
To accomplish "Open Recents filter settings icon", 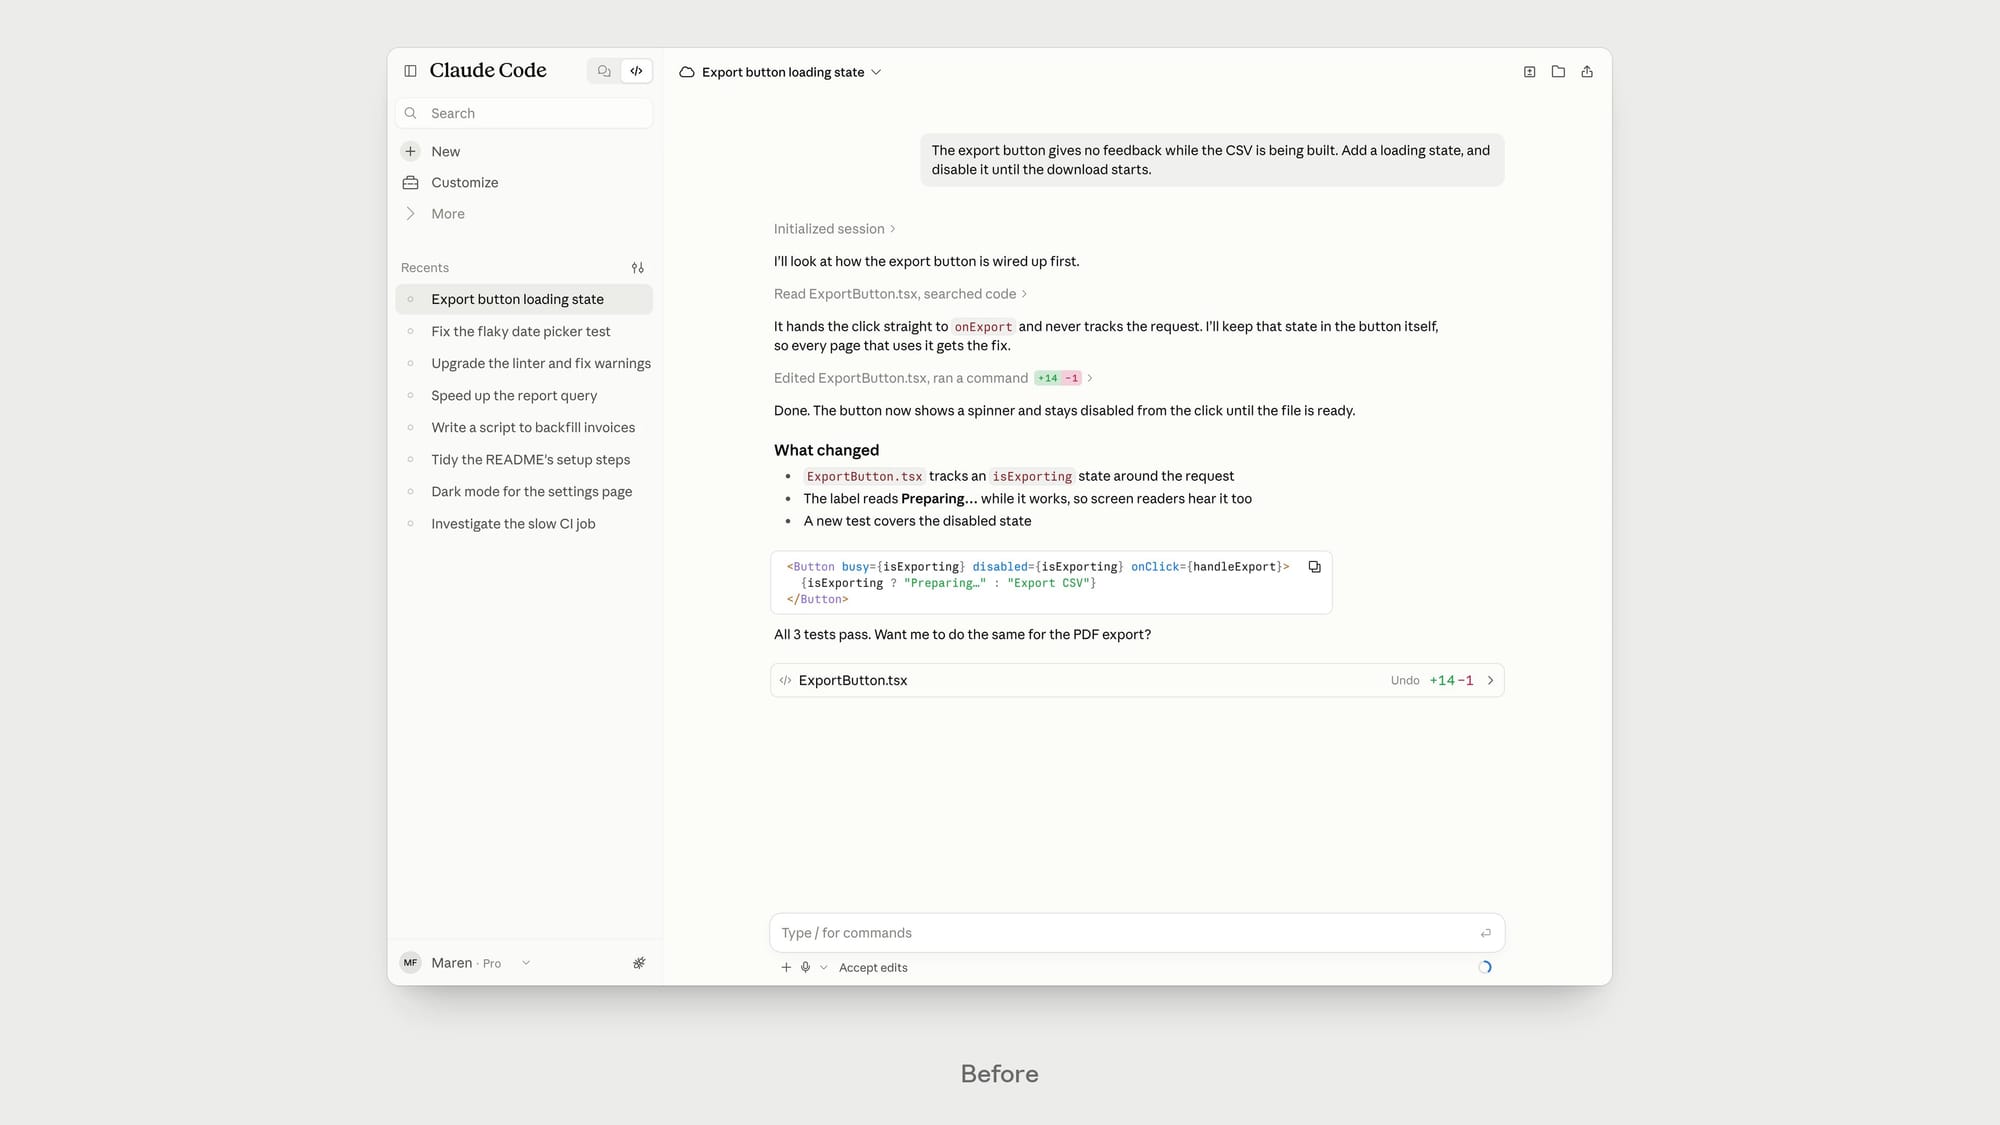I will click(x=638, y=268).
